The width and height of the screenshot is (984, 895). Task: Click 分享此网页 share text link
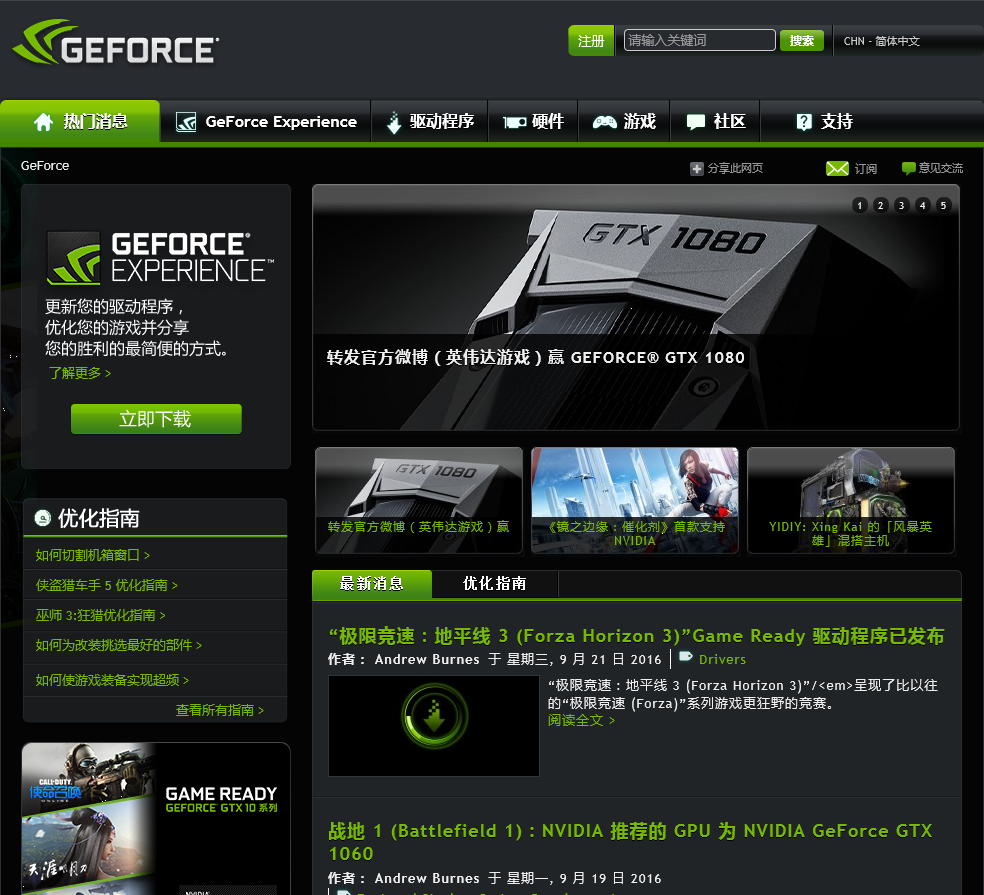(735, 168)
